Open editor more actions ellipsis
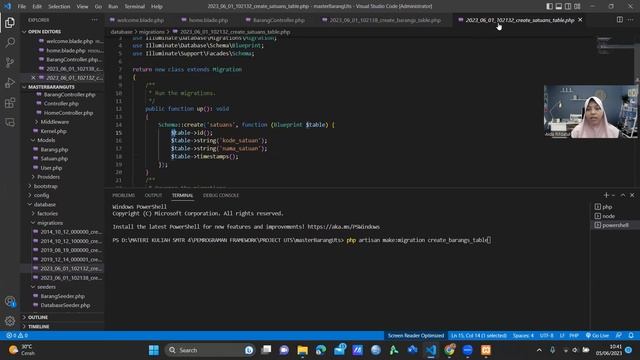Viewport: 640px width, 360px height. [631, 20]
